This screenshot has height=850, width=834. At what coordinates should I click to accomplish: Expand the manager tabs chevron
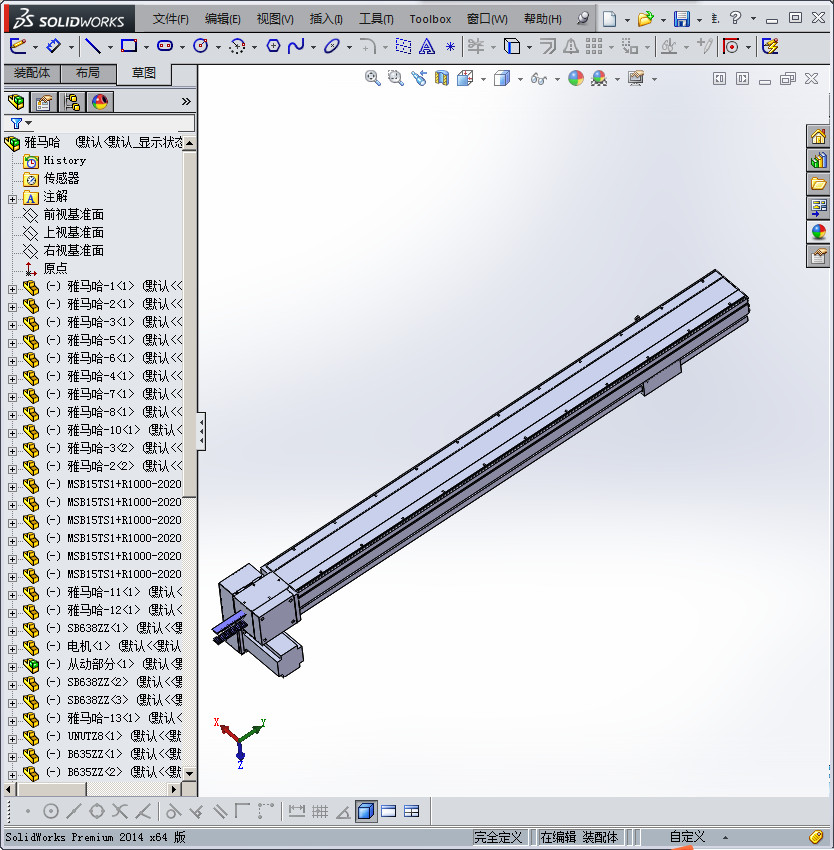click(x=187, y=101)
